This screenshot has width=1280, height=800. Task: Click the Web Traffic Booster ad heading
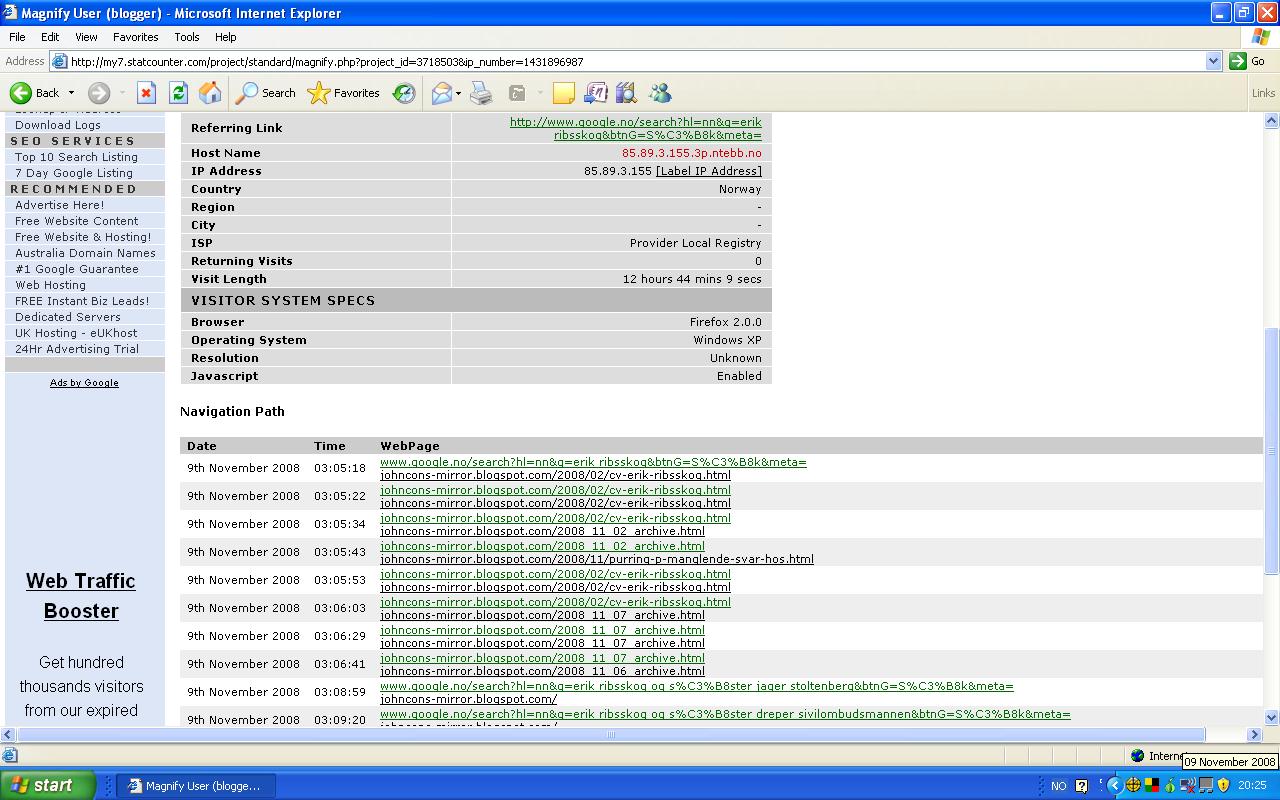81,596
